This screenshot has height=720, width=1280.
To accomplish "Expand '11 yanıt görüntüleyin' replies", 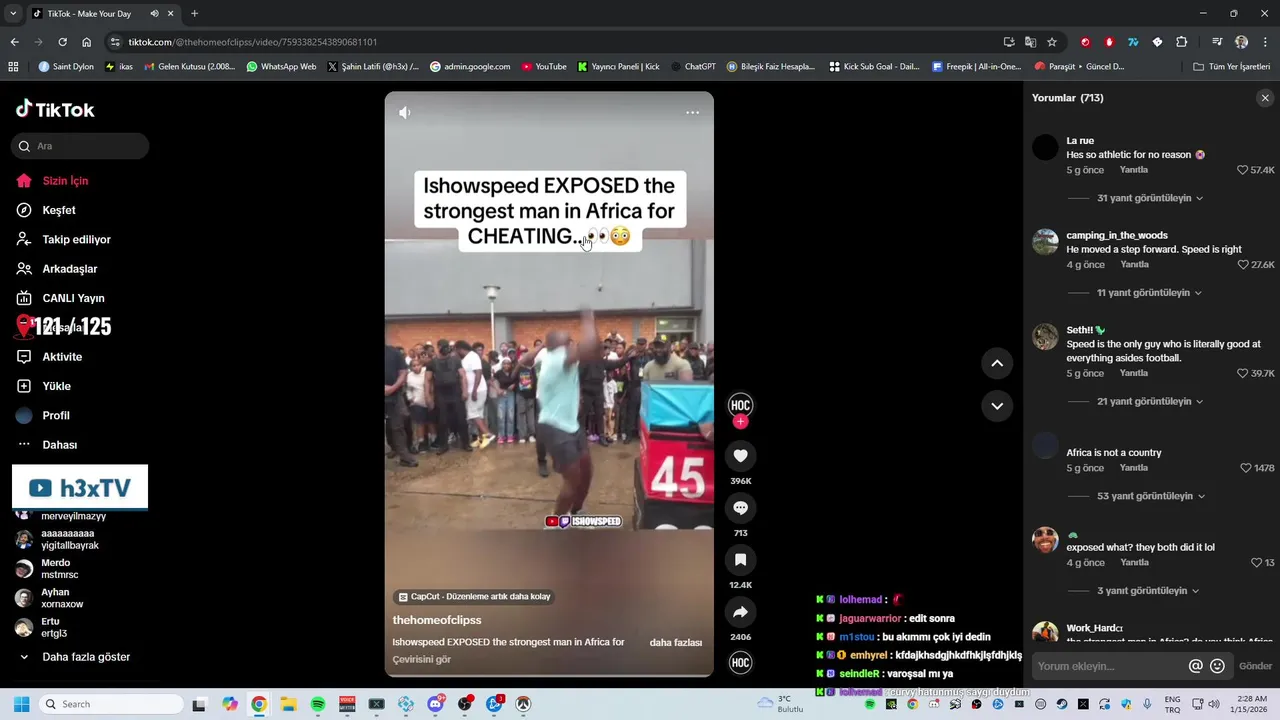I will [1149, 293].
